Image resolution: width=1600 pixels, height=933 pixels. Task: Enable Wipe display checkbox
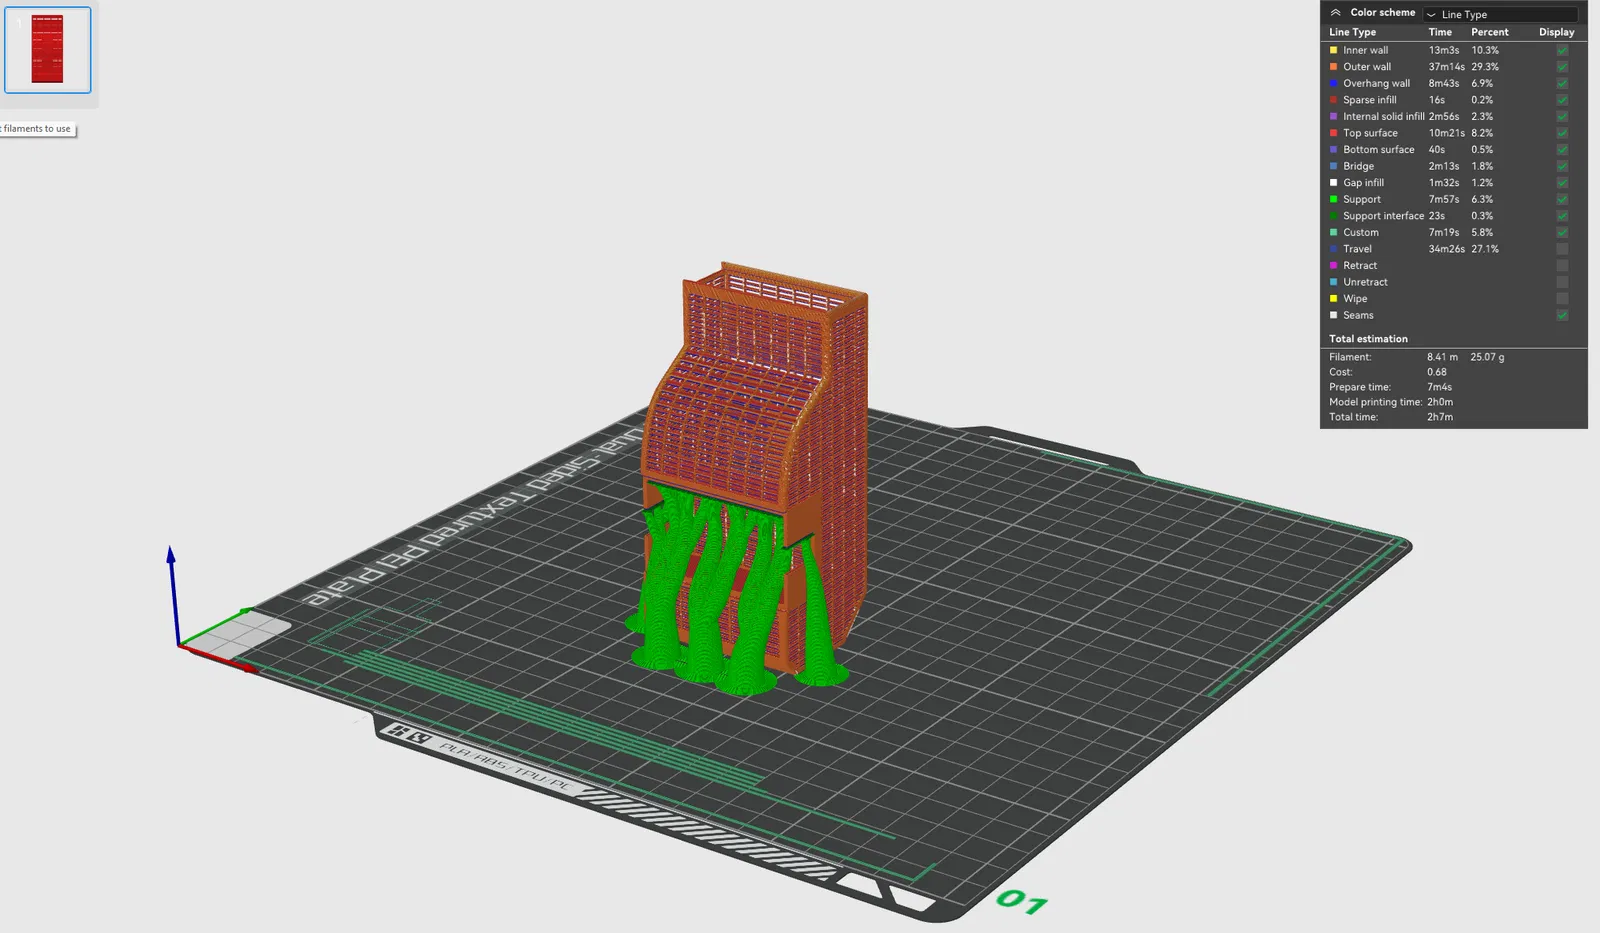tap(1562, 298)
